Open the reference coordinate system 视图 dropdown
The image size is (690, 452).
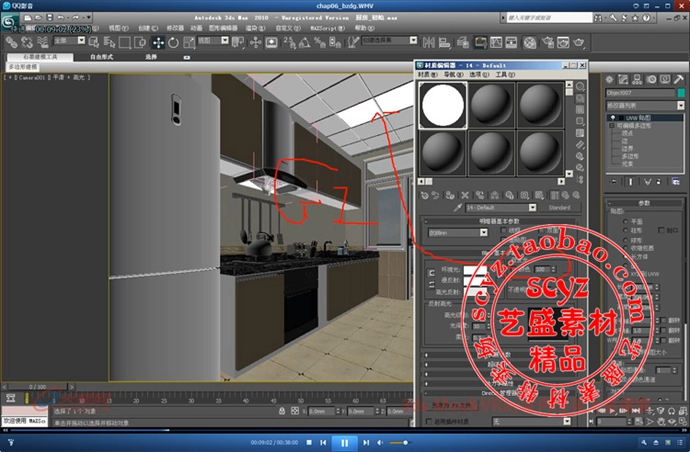213,40
